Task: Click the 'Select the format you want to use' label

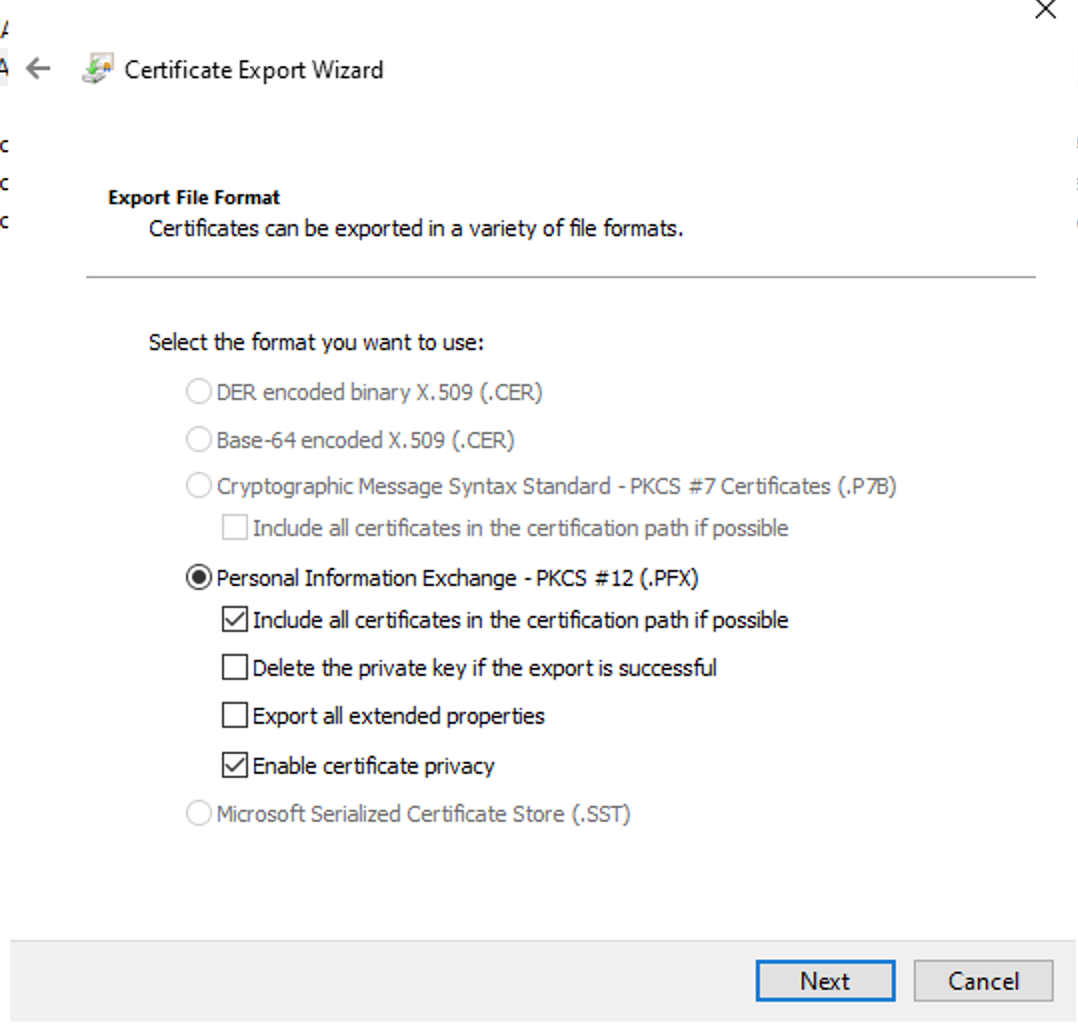Action: coord(316,343)
